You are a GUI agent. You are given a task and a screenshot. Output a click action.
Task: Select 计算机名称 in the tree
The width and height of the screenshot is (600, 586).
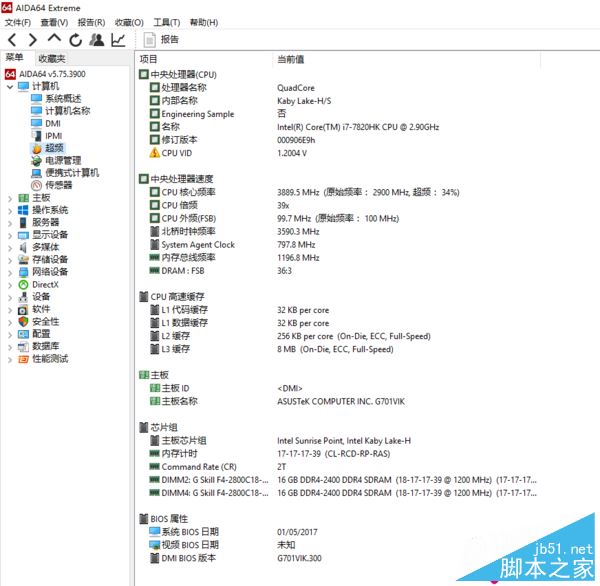pyautogui.click(x=60, y=111)
